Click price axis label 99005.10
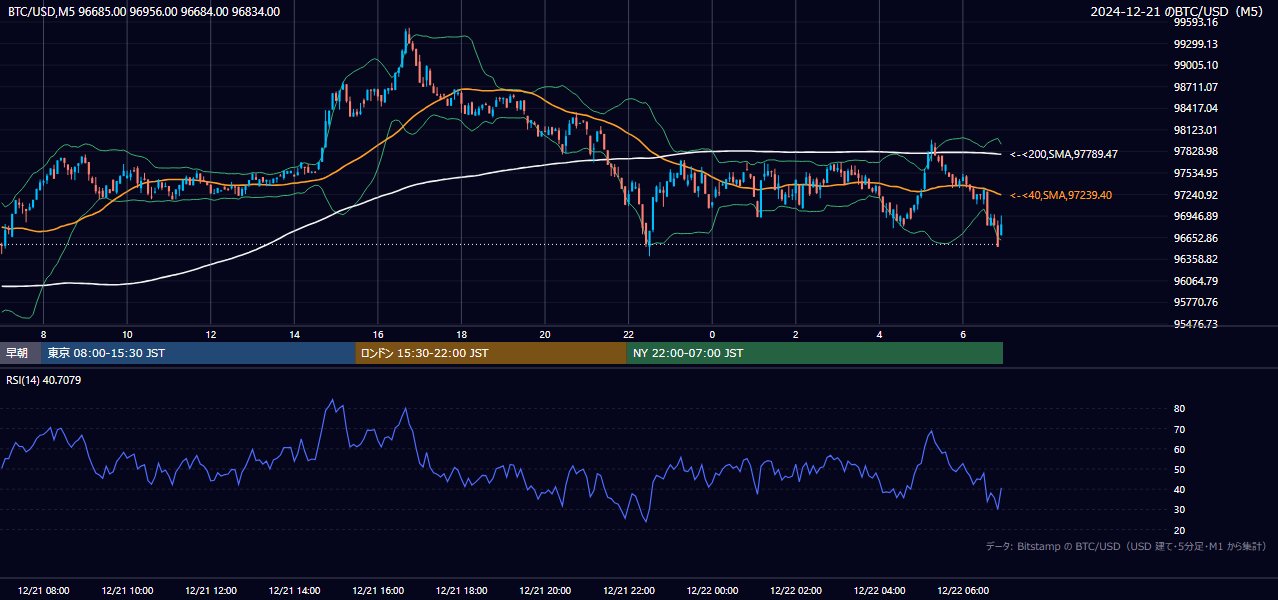This screenshot has width=1278, height=600. (1195, 65)
